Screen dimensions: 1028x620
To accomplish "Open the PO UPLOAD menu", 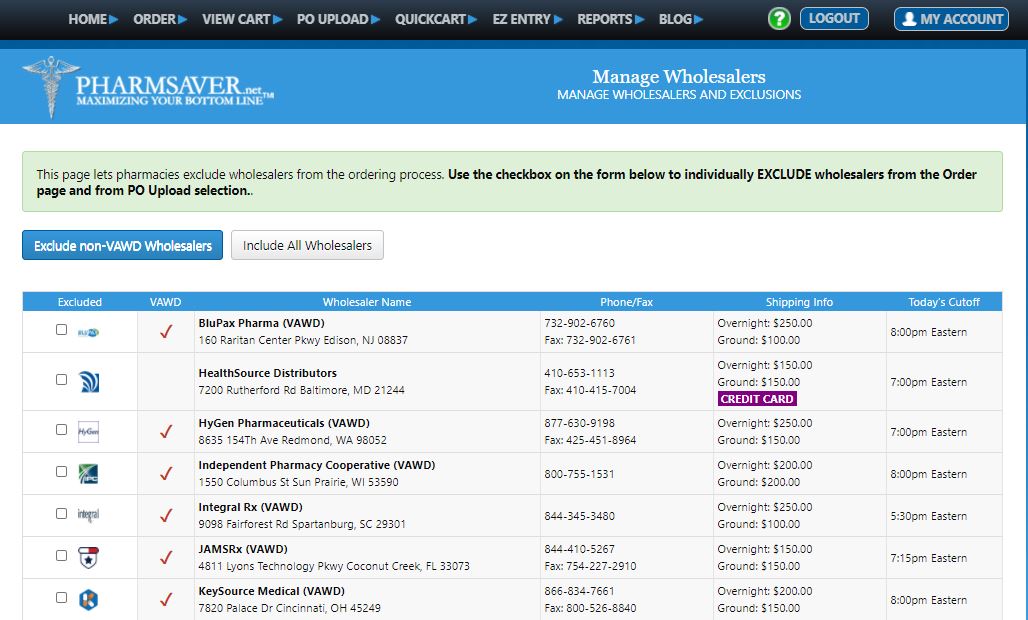I will (x=338, y=19).
